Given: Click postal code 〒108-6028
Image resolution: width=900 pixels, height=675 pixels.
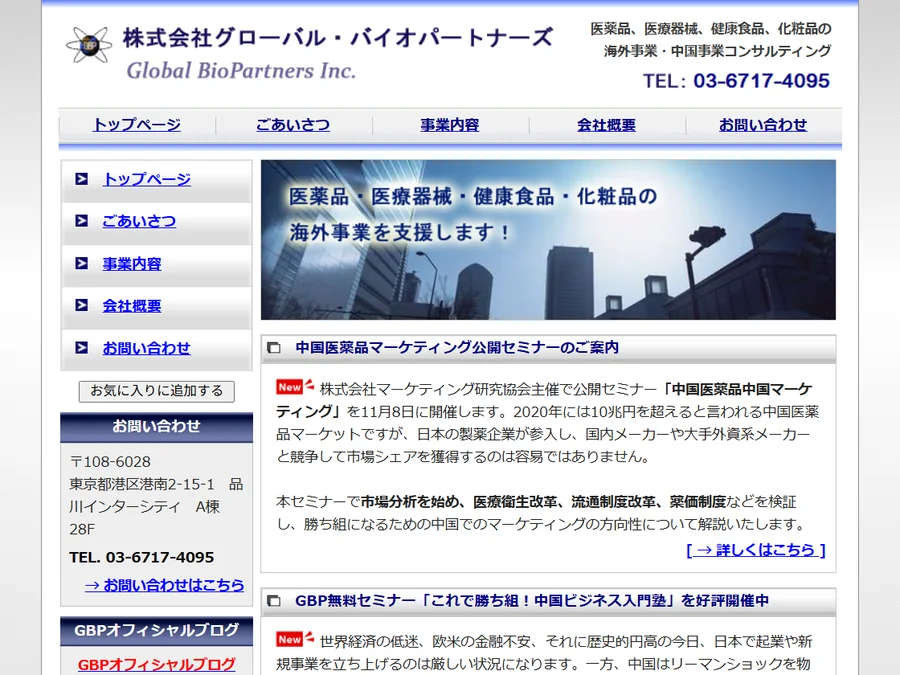Looking at the screenshot, I should (x=110, y=462).
